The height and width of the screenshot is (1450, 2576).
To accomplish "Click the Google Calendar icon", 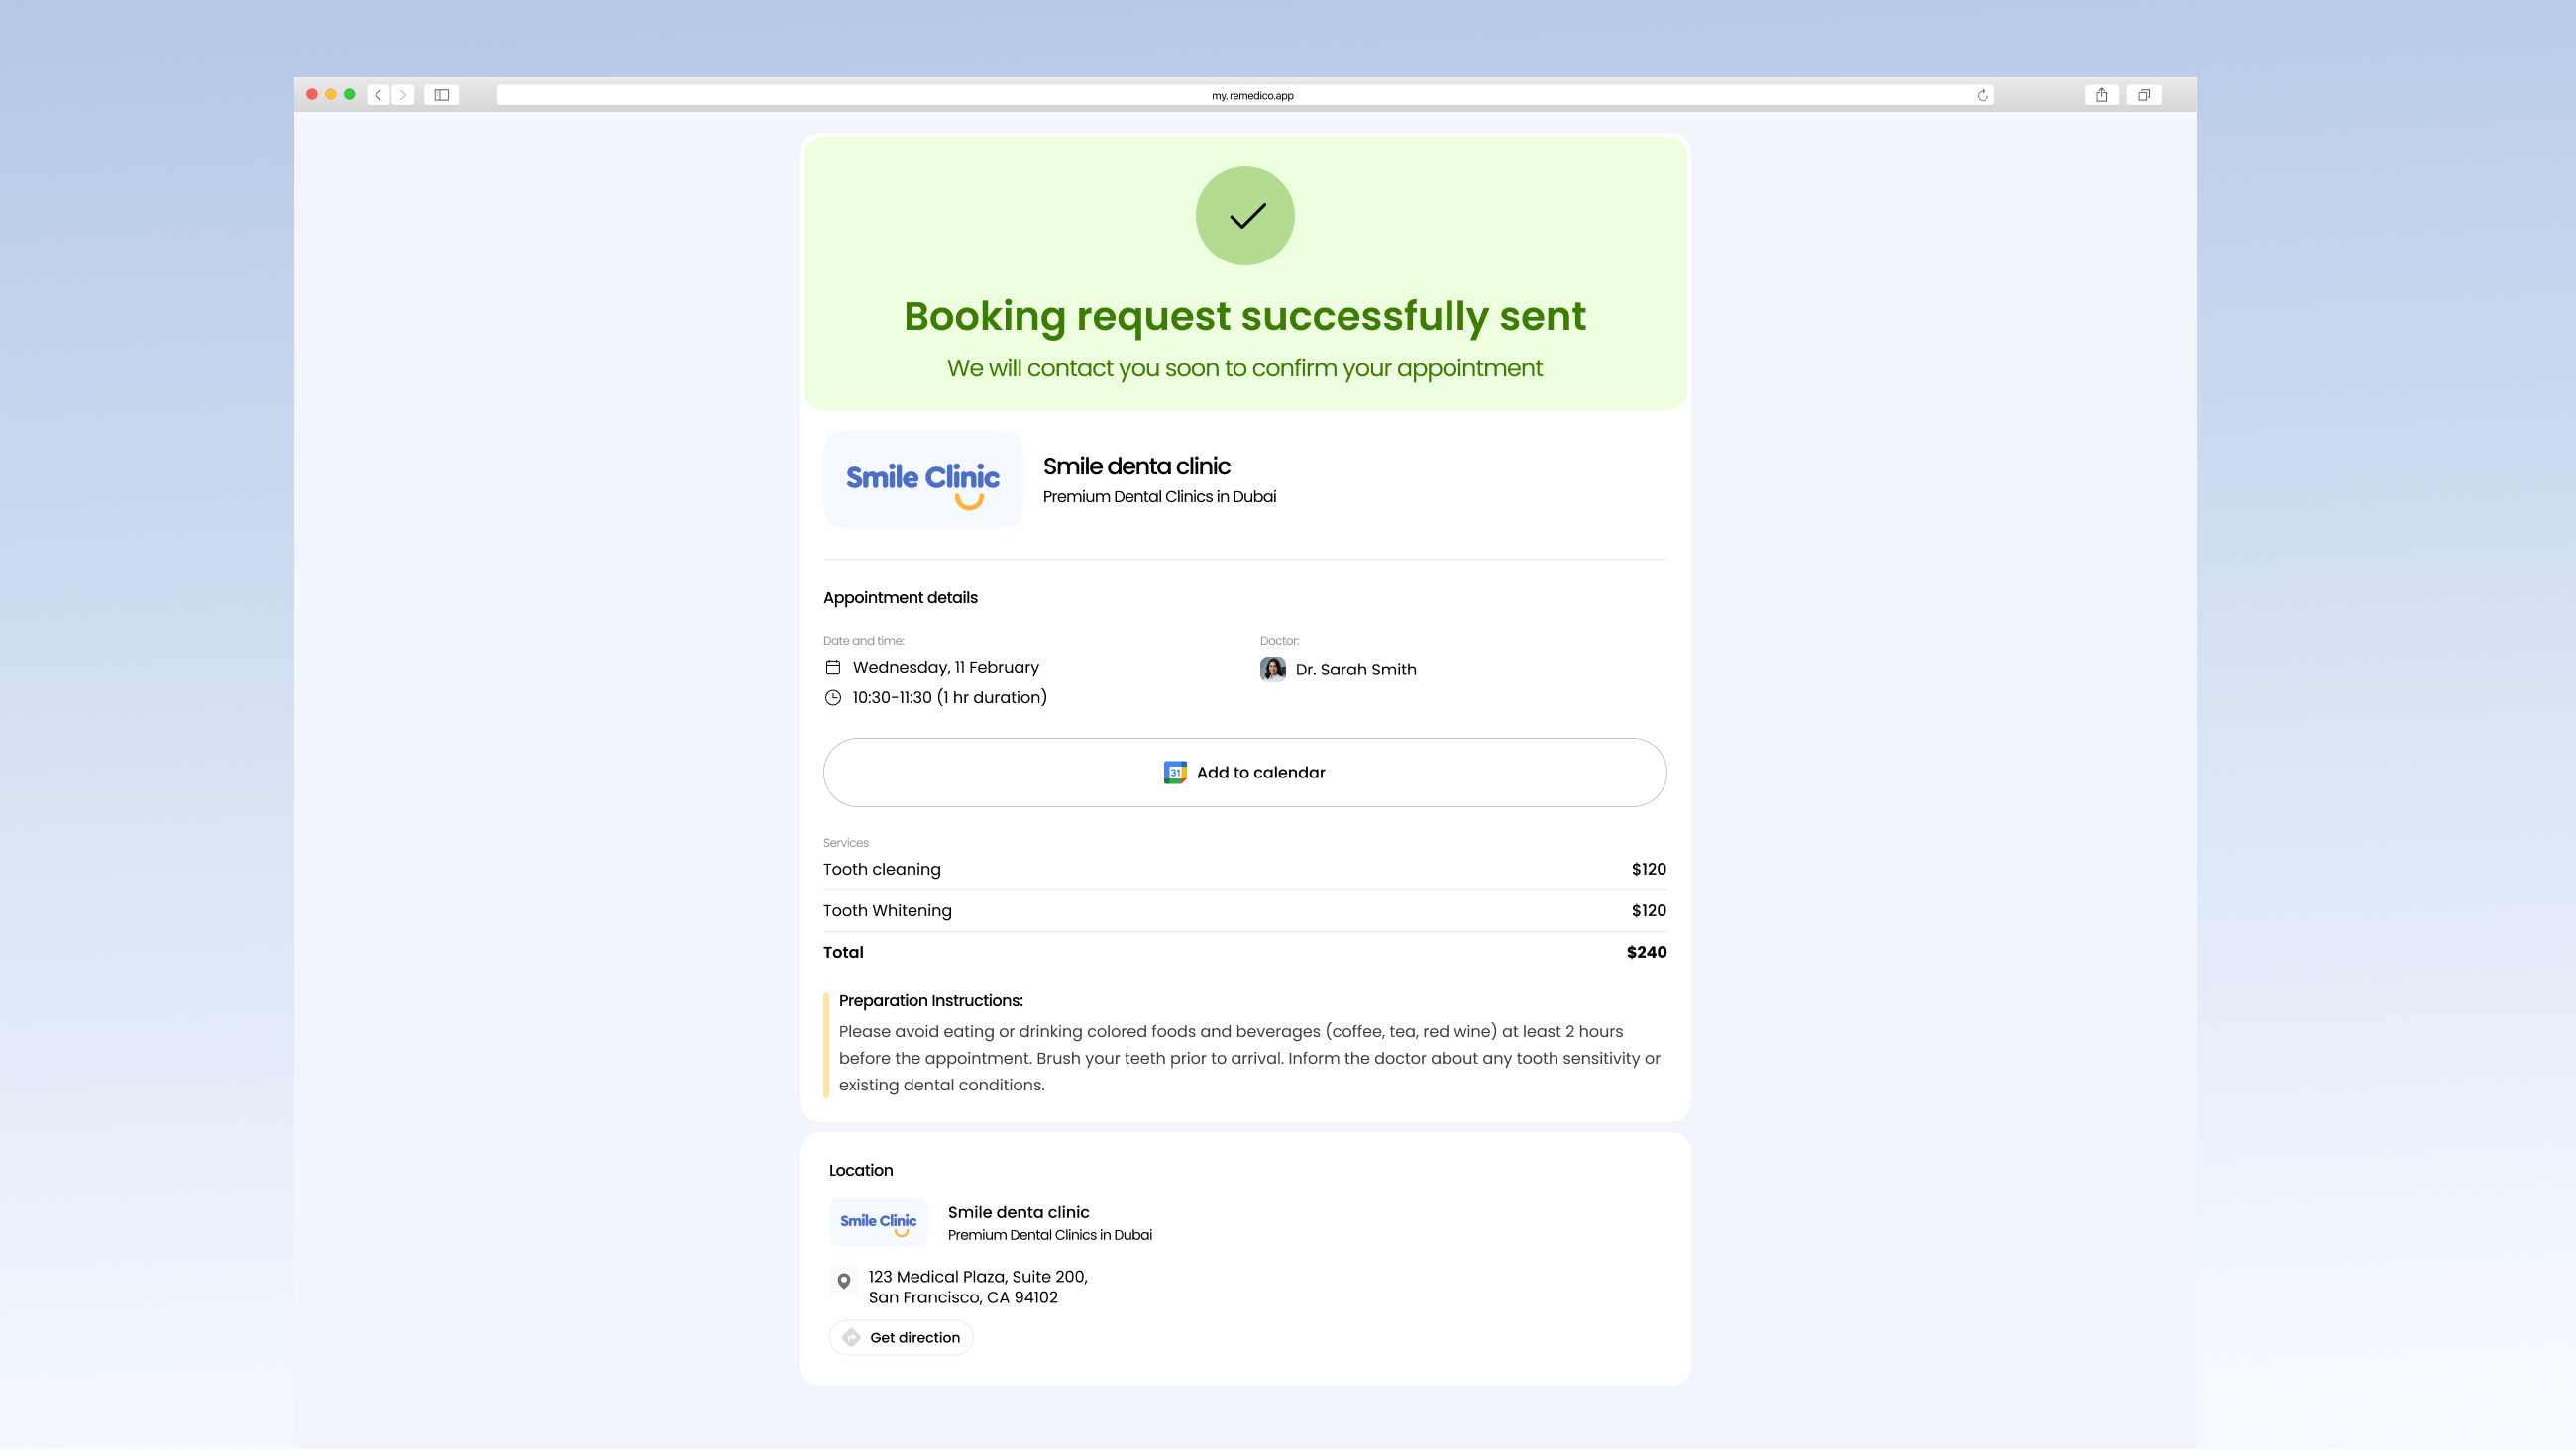I will [x=1175, y=773].
